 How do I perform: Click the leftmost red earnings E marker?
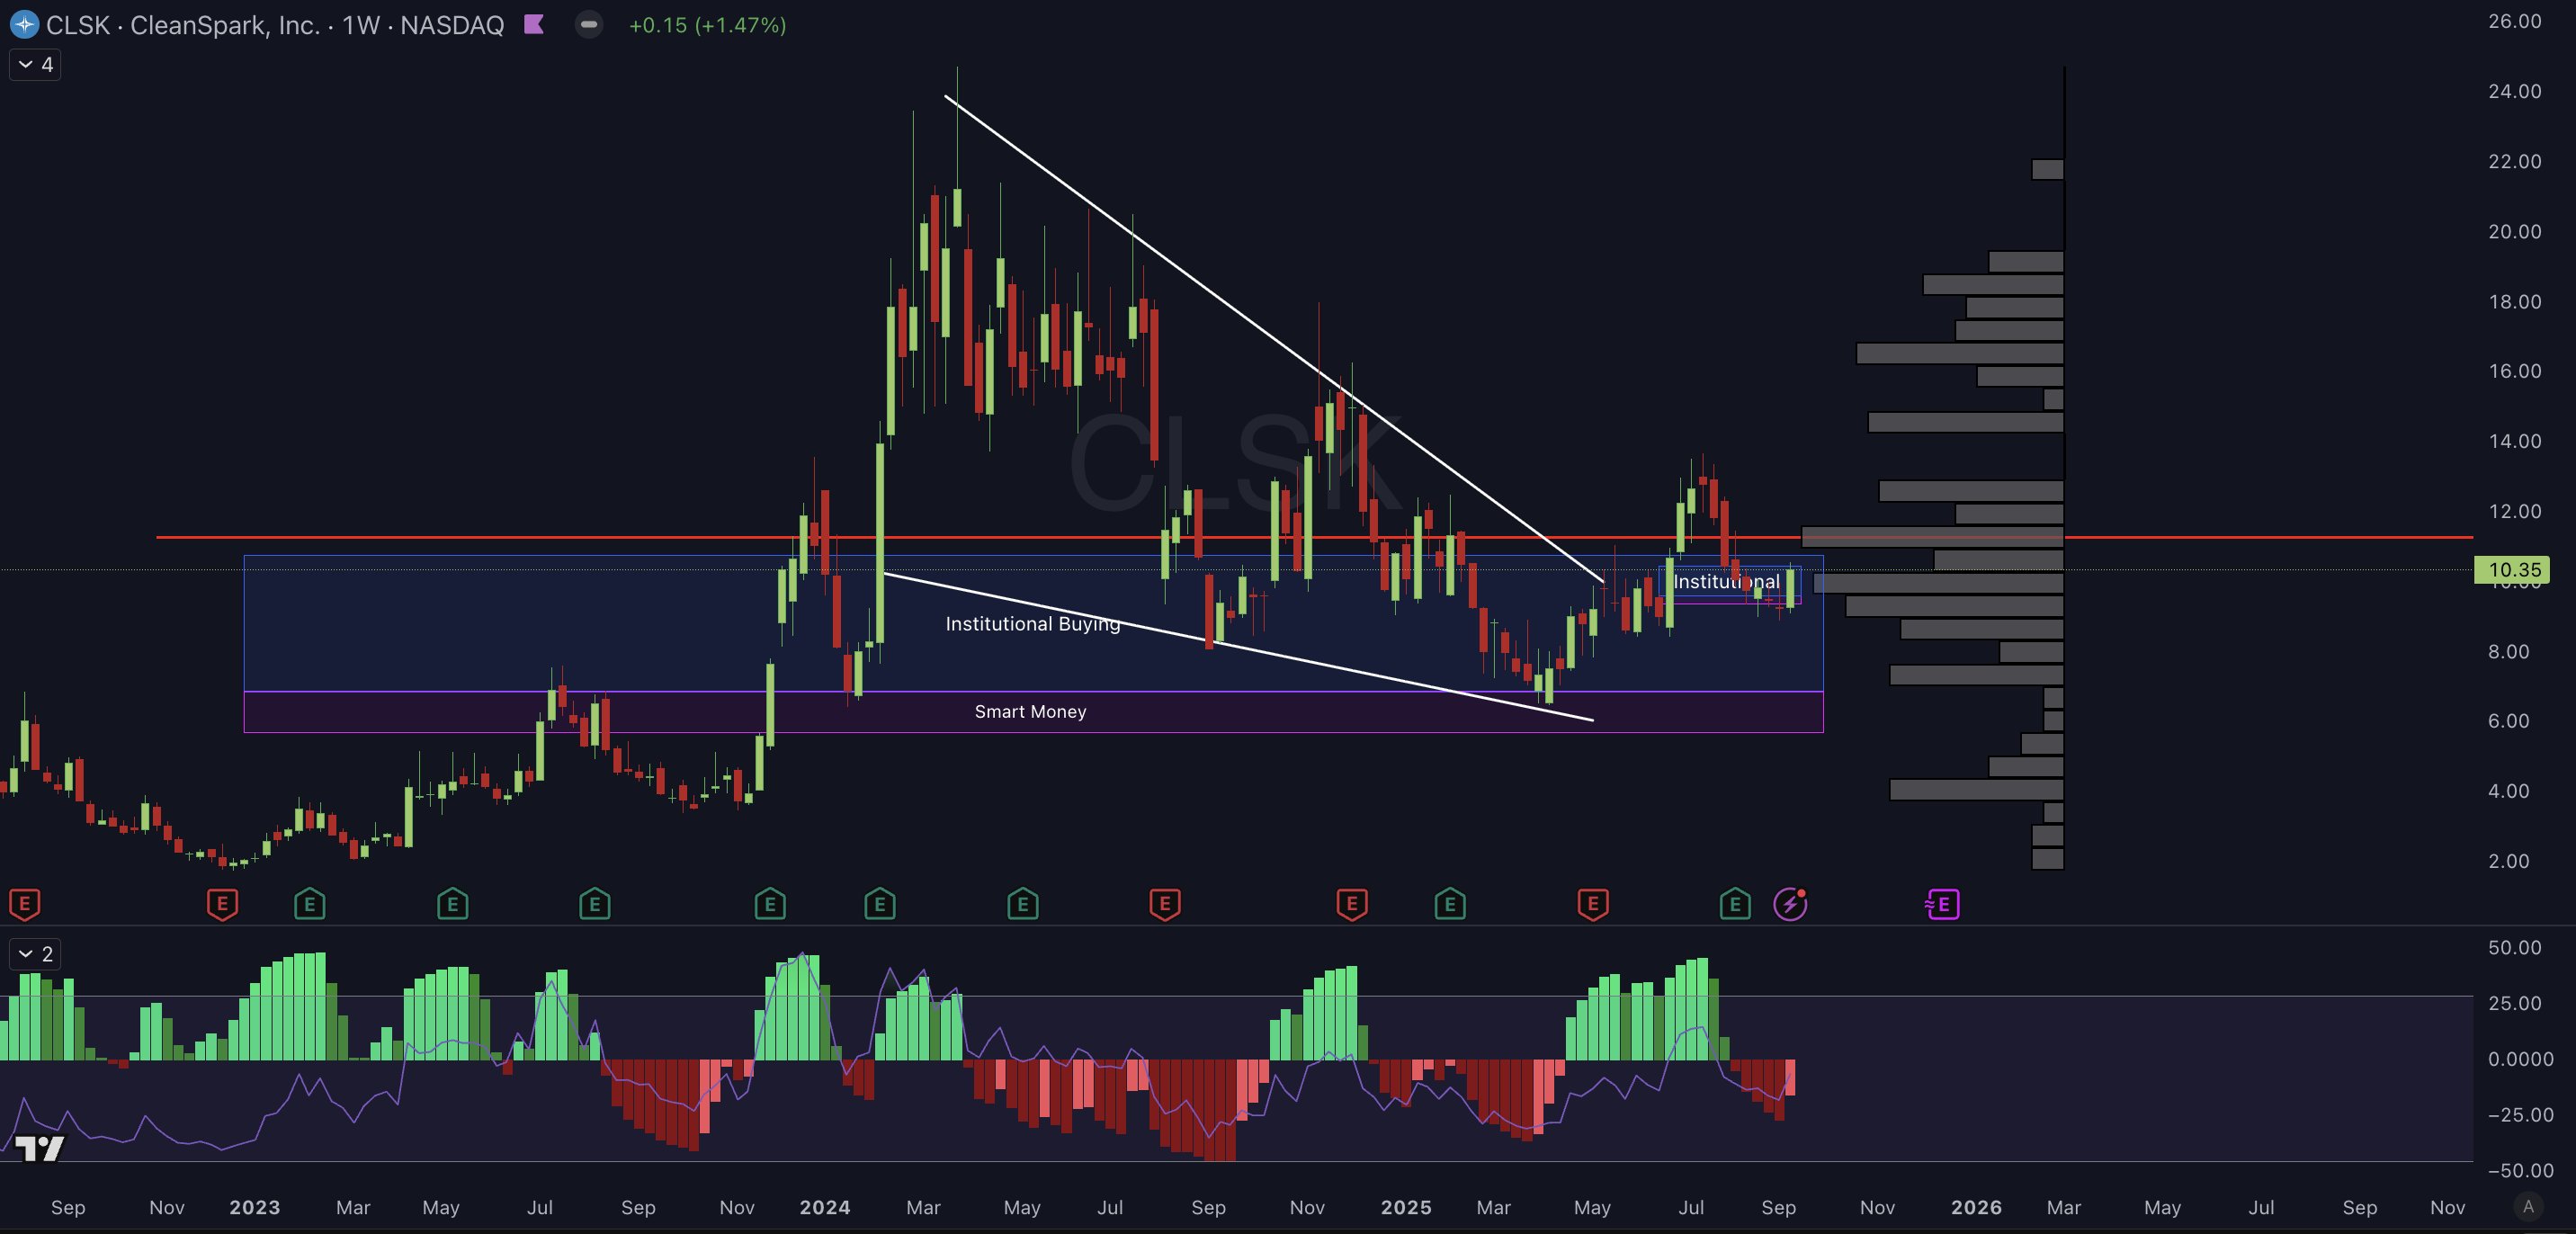tap(24, 904)
